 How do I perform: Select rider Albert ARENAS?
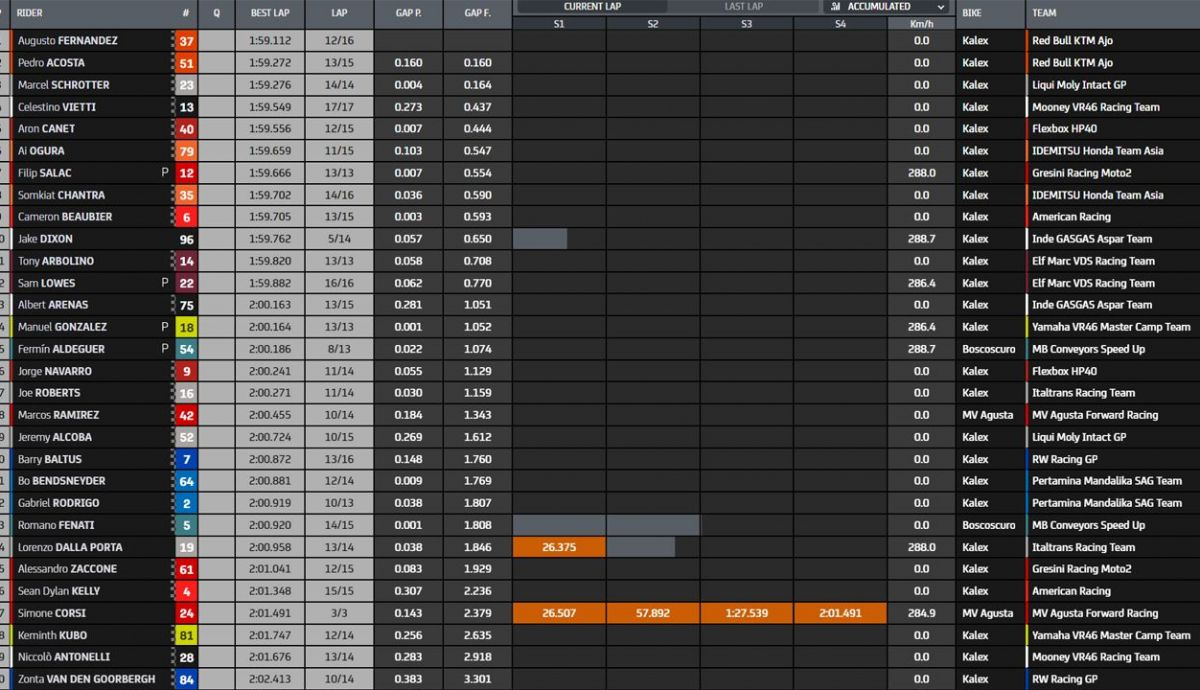[x=53, y=305]
